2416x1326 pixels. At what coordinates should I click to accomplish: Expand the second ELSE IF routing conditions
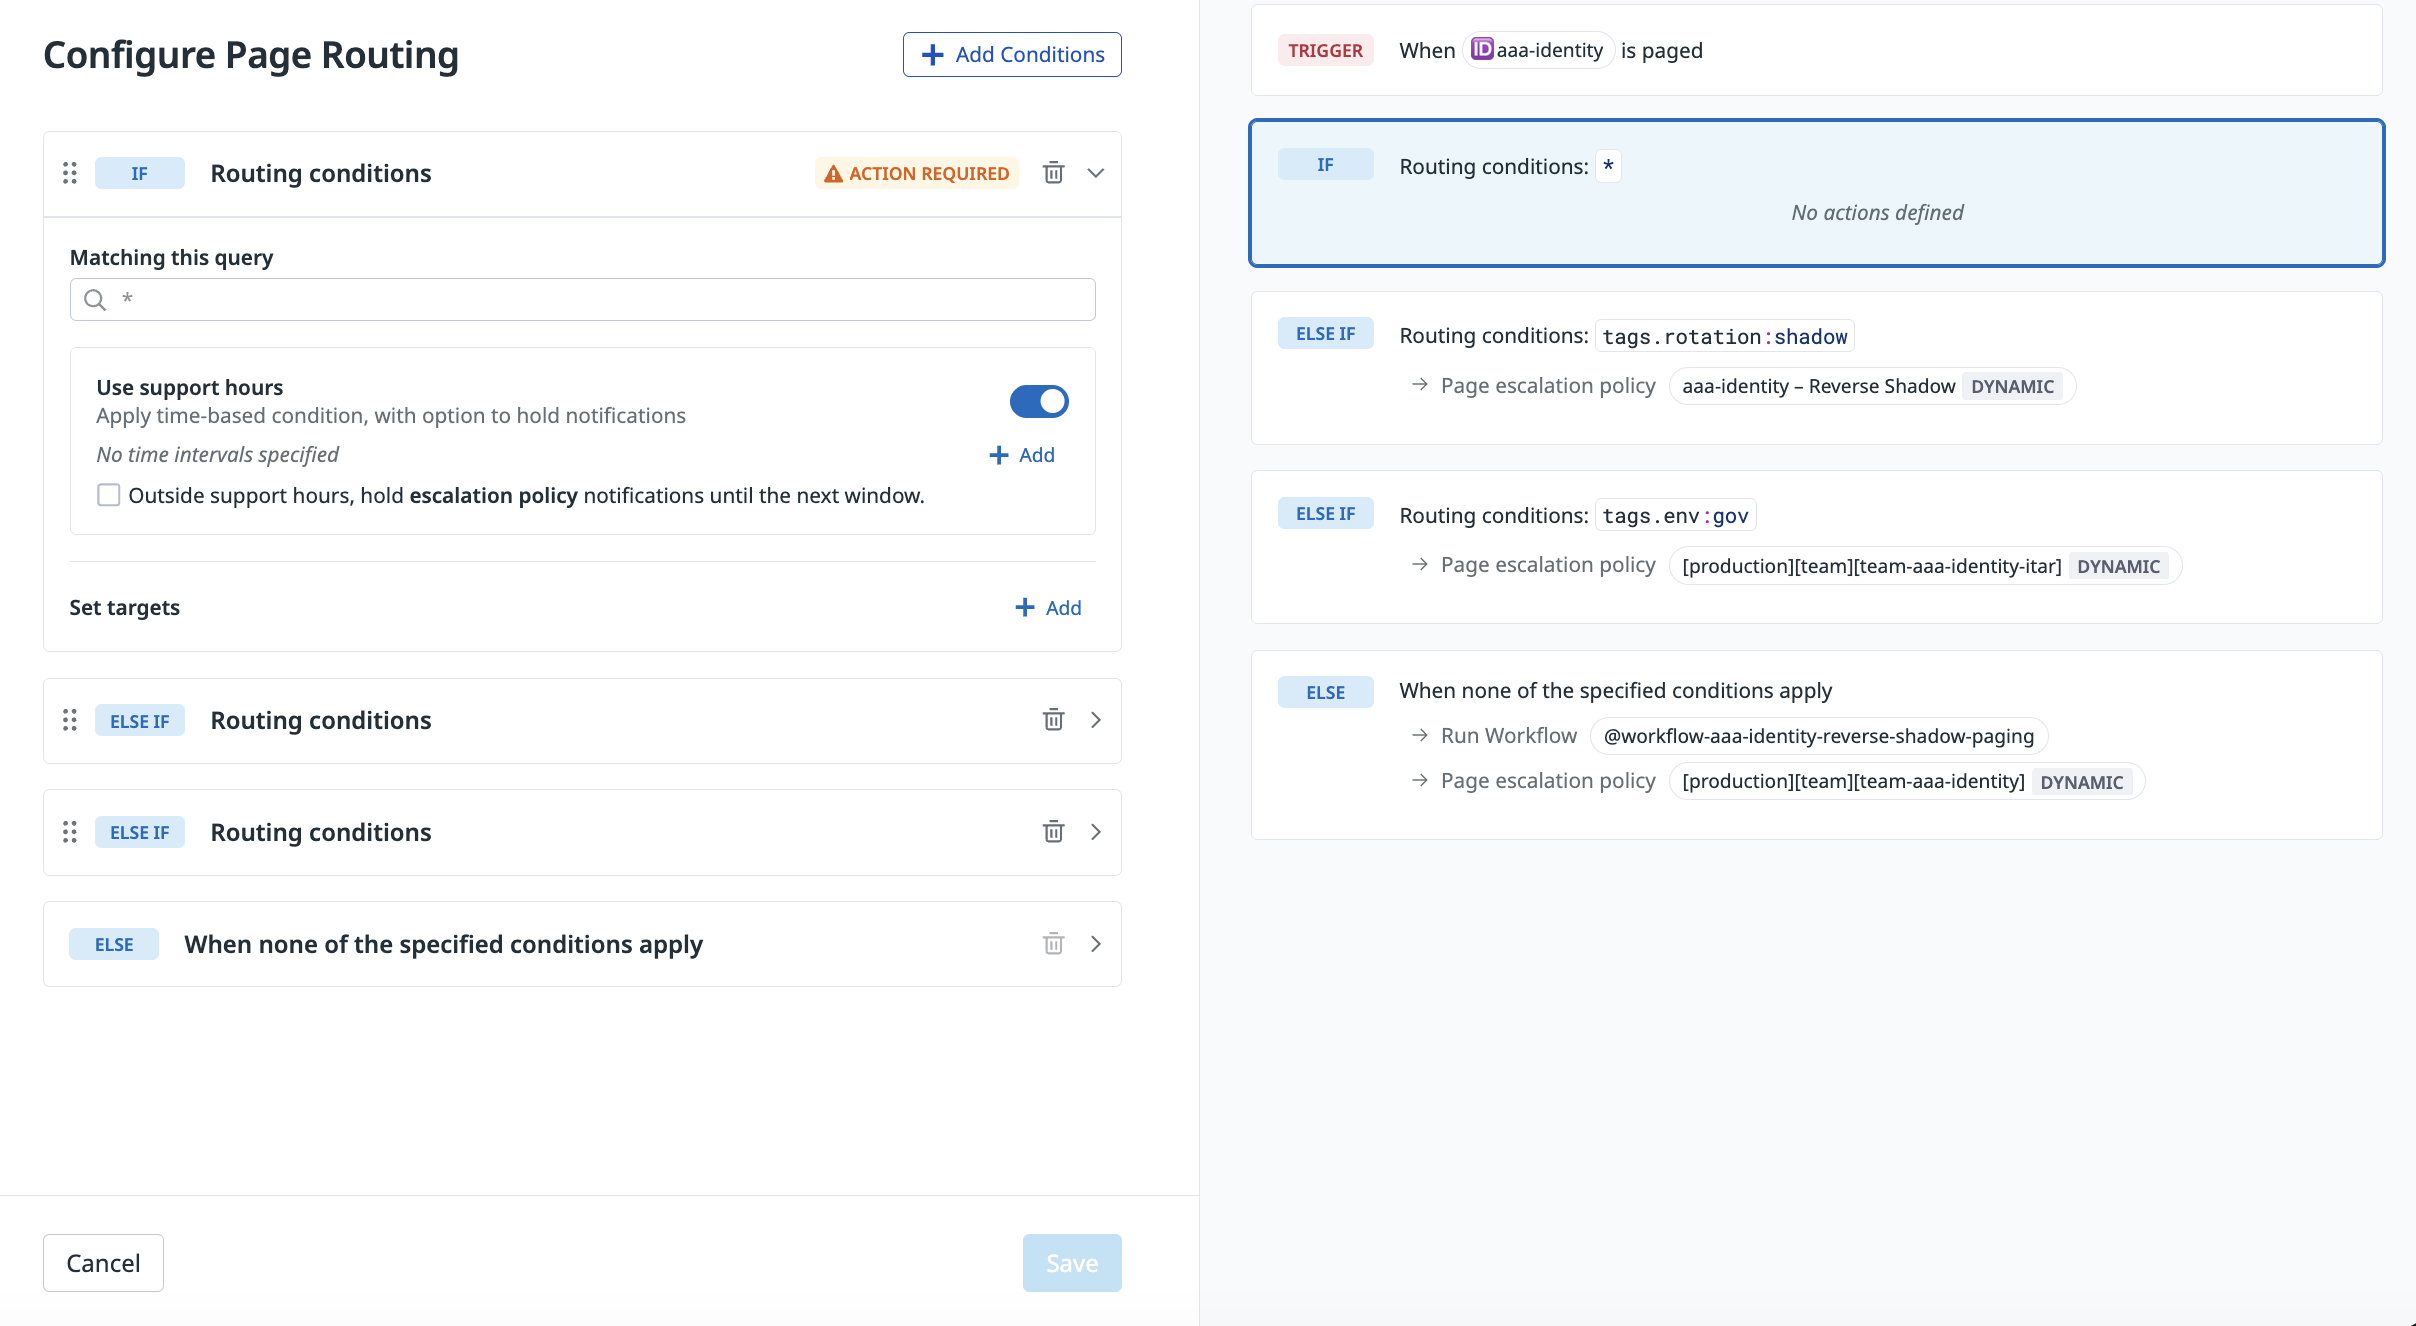tap(1096, 832)
